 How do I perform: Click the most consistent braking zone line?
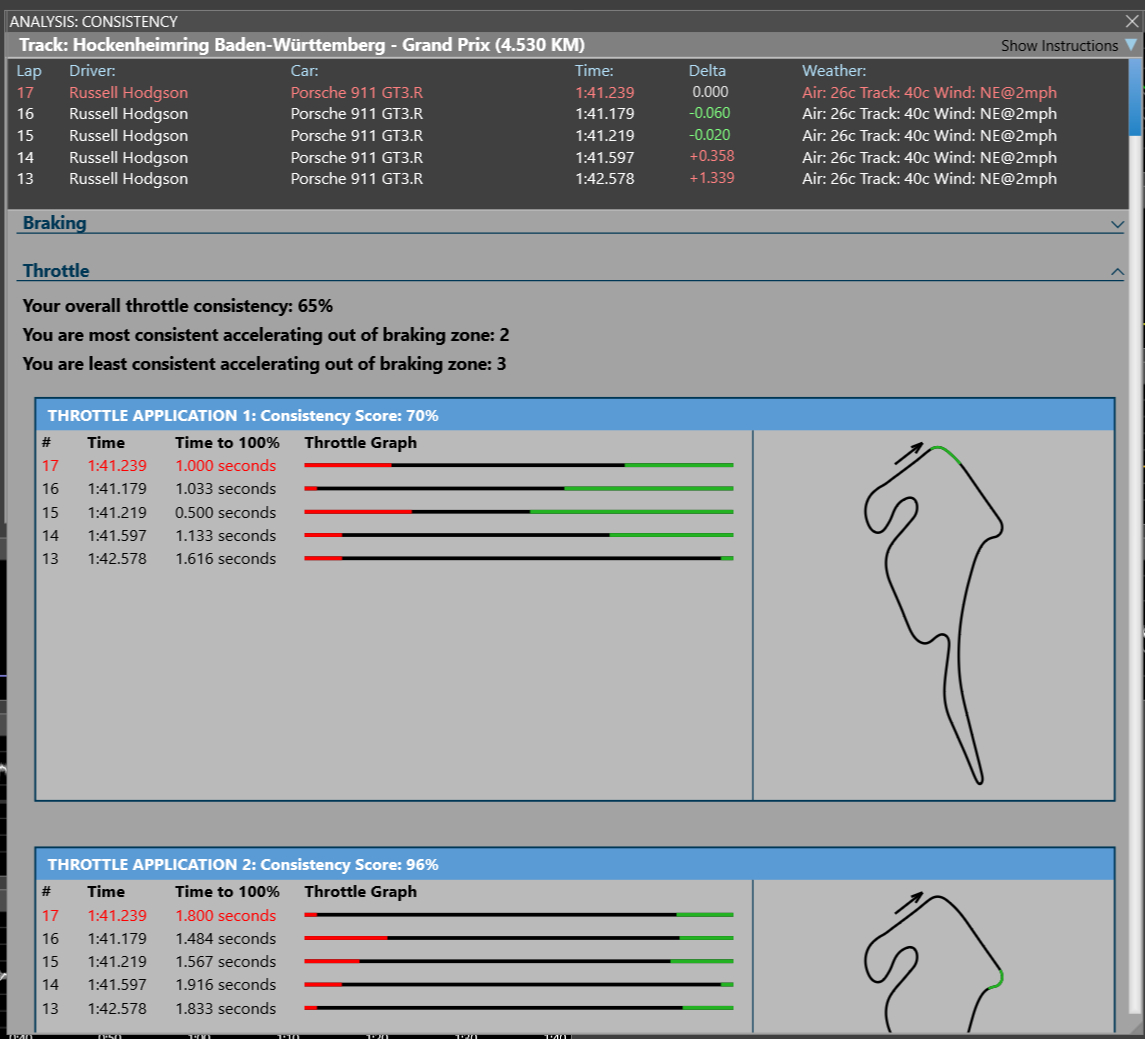pos(266,335)
